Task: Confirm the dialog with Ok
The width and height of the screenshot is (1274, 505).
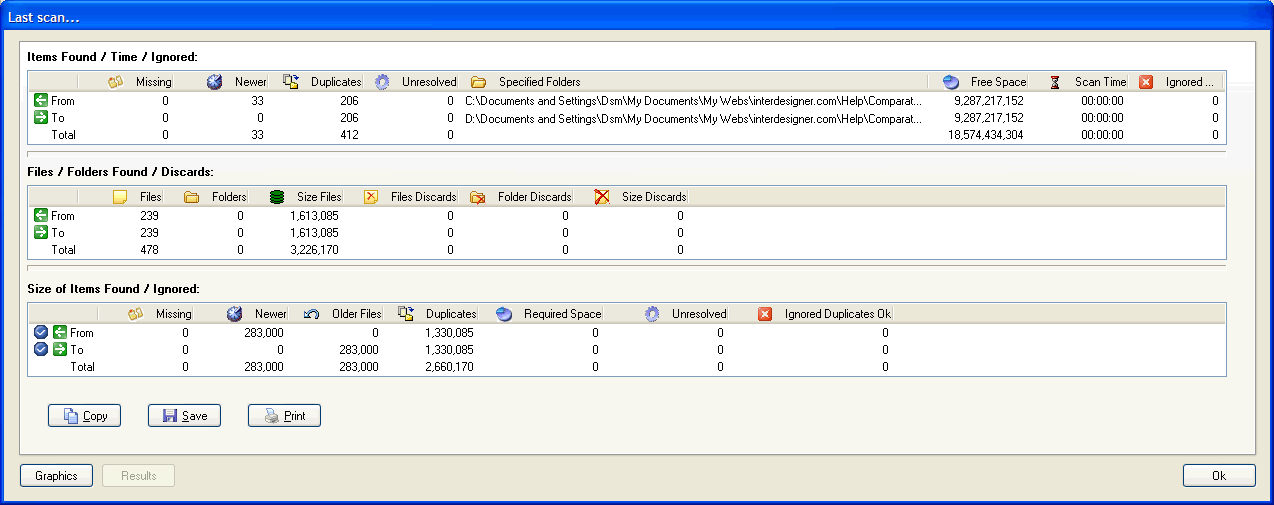Action: click(x=1218, y=476)
